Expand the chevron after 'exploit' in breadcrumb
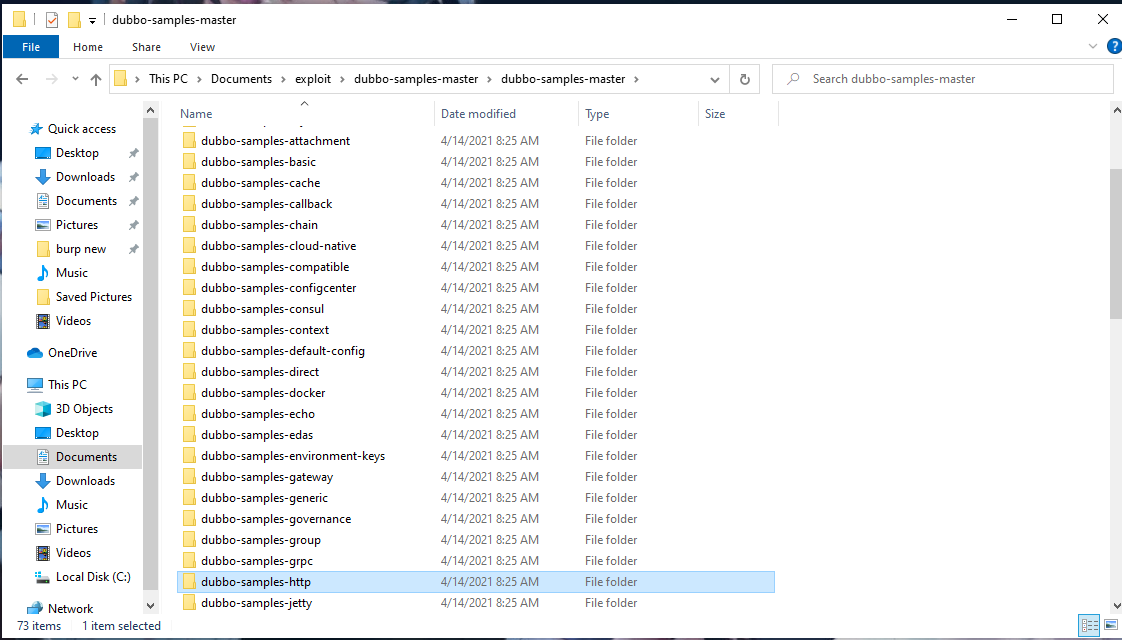 tap(343, 79)
